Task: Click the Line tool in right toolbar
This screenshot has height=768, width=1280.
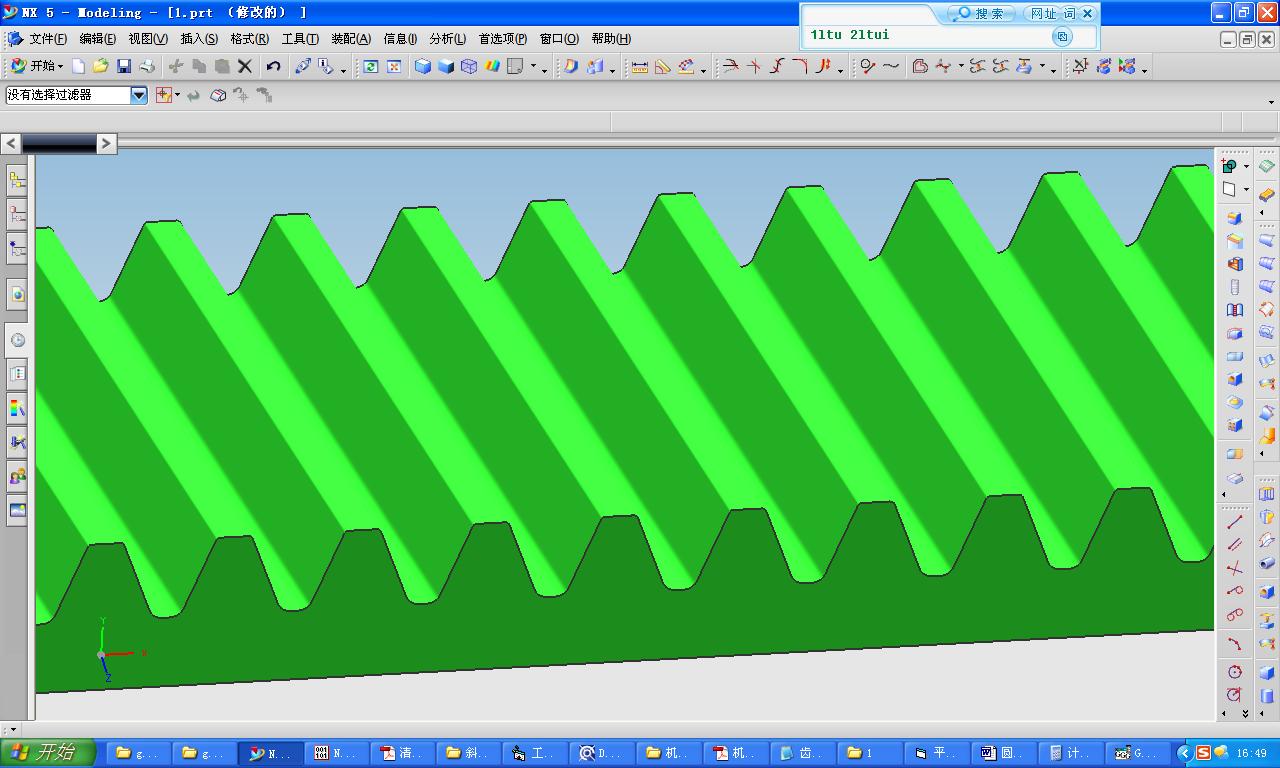Action: point(1235,522)
